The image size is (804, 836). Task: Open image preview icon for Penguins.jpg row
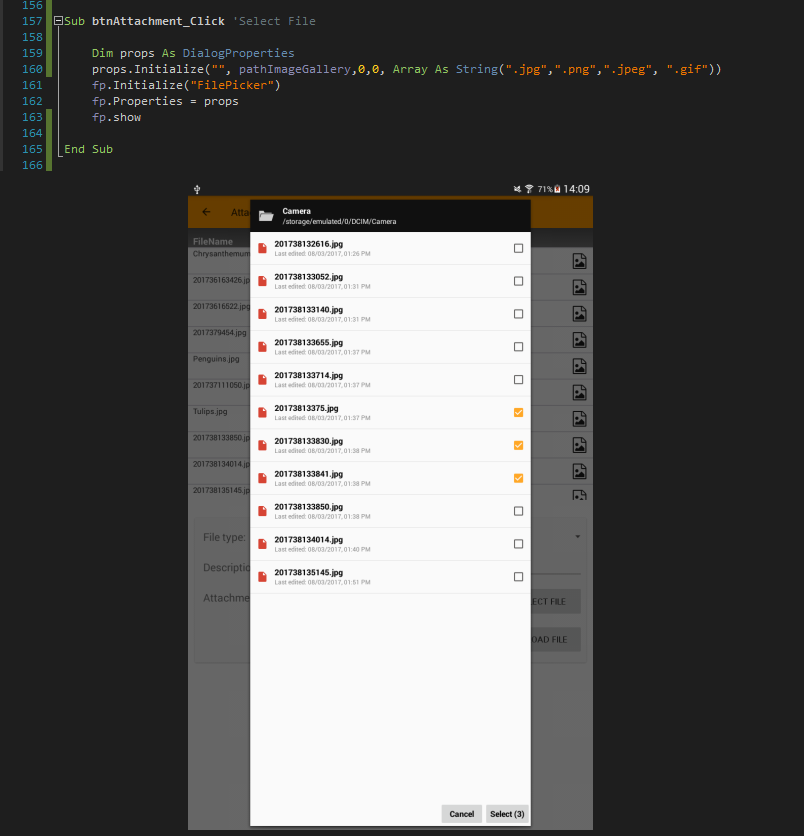click(580, 366)
